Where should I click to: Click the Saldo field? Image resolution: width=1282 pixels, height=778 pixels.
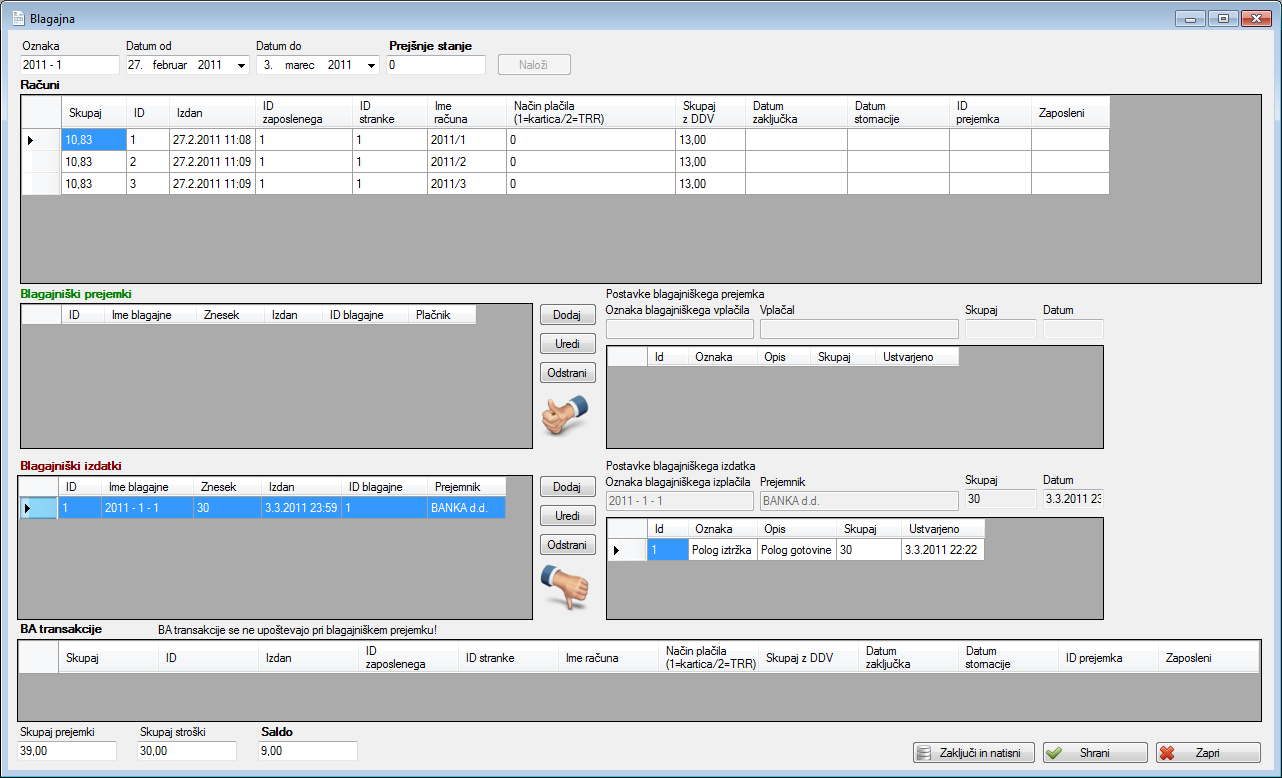[x=307, y=751]
